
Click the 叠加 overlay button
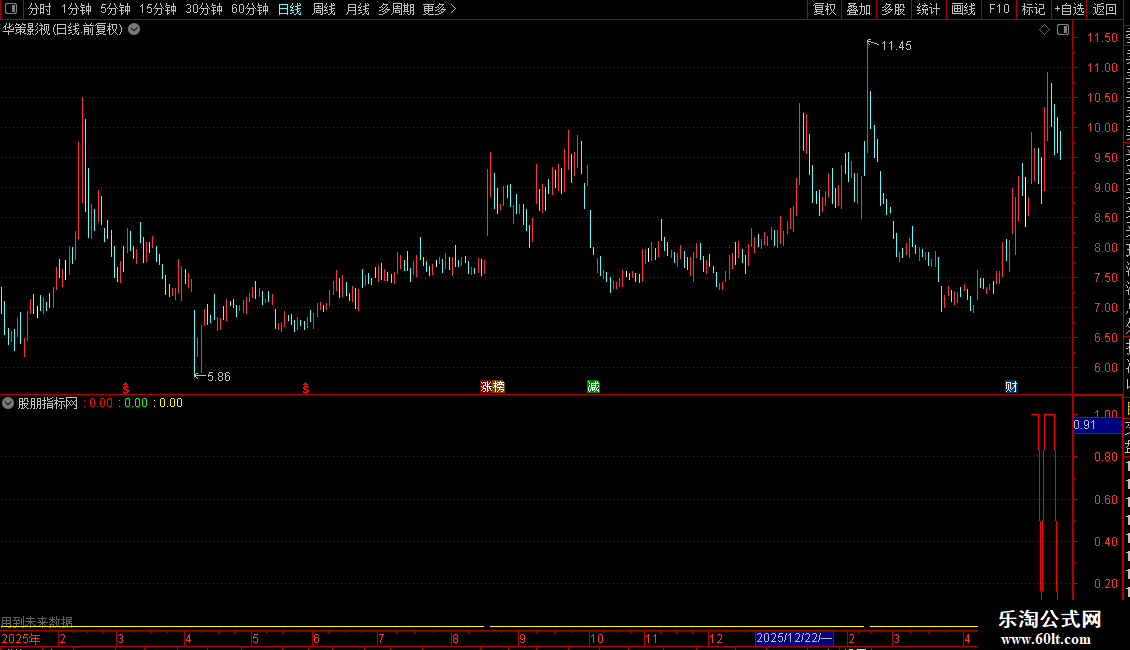pyautogui.click(x=858, y=9)
